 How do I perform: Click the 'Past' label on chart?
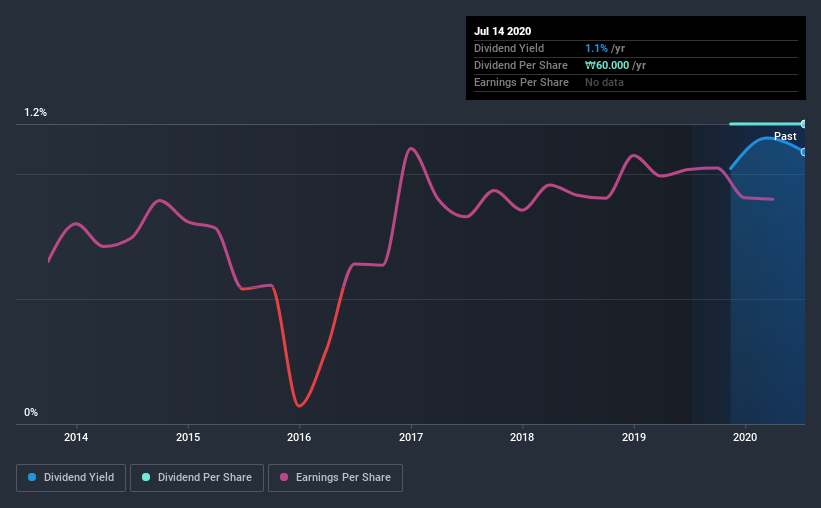click(785, 136)
